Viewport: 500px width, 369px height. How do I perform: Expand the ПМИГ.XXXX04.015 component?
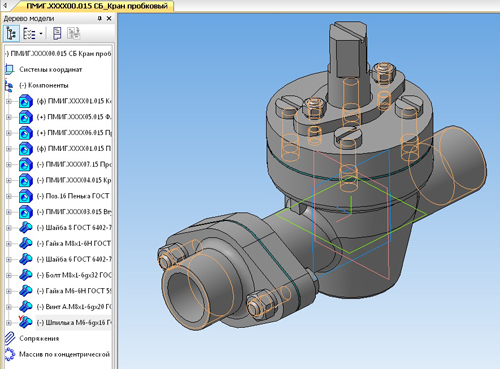coord(9,180)
